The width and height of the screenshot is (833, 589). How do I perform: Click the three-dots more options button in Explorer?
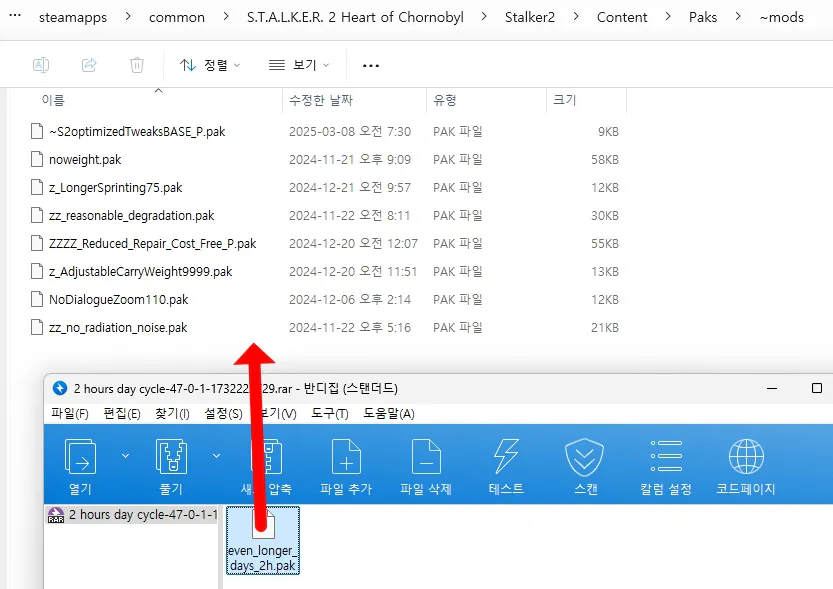(371, 65)
